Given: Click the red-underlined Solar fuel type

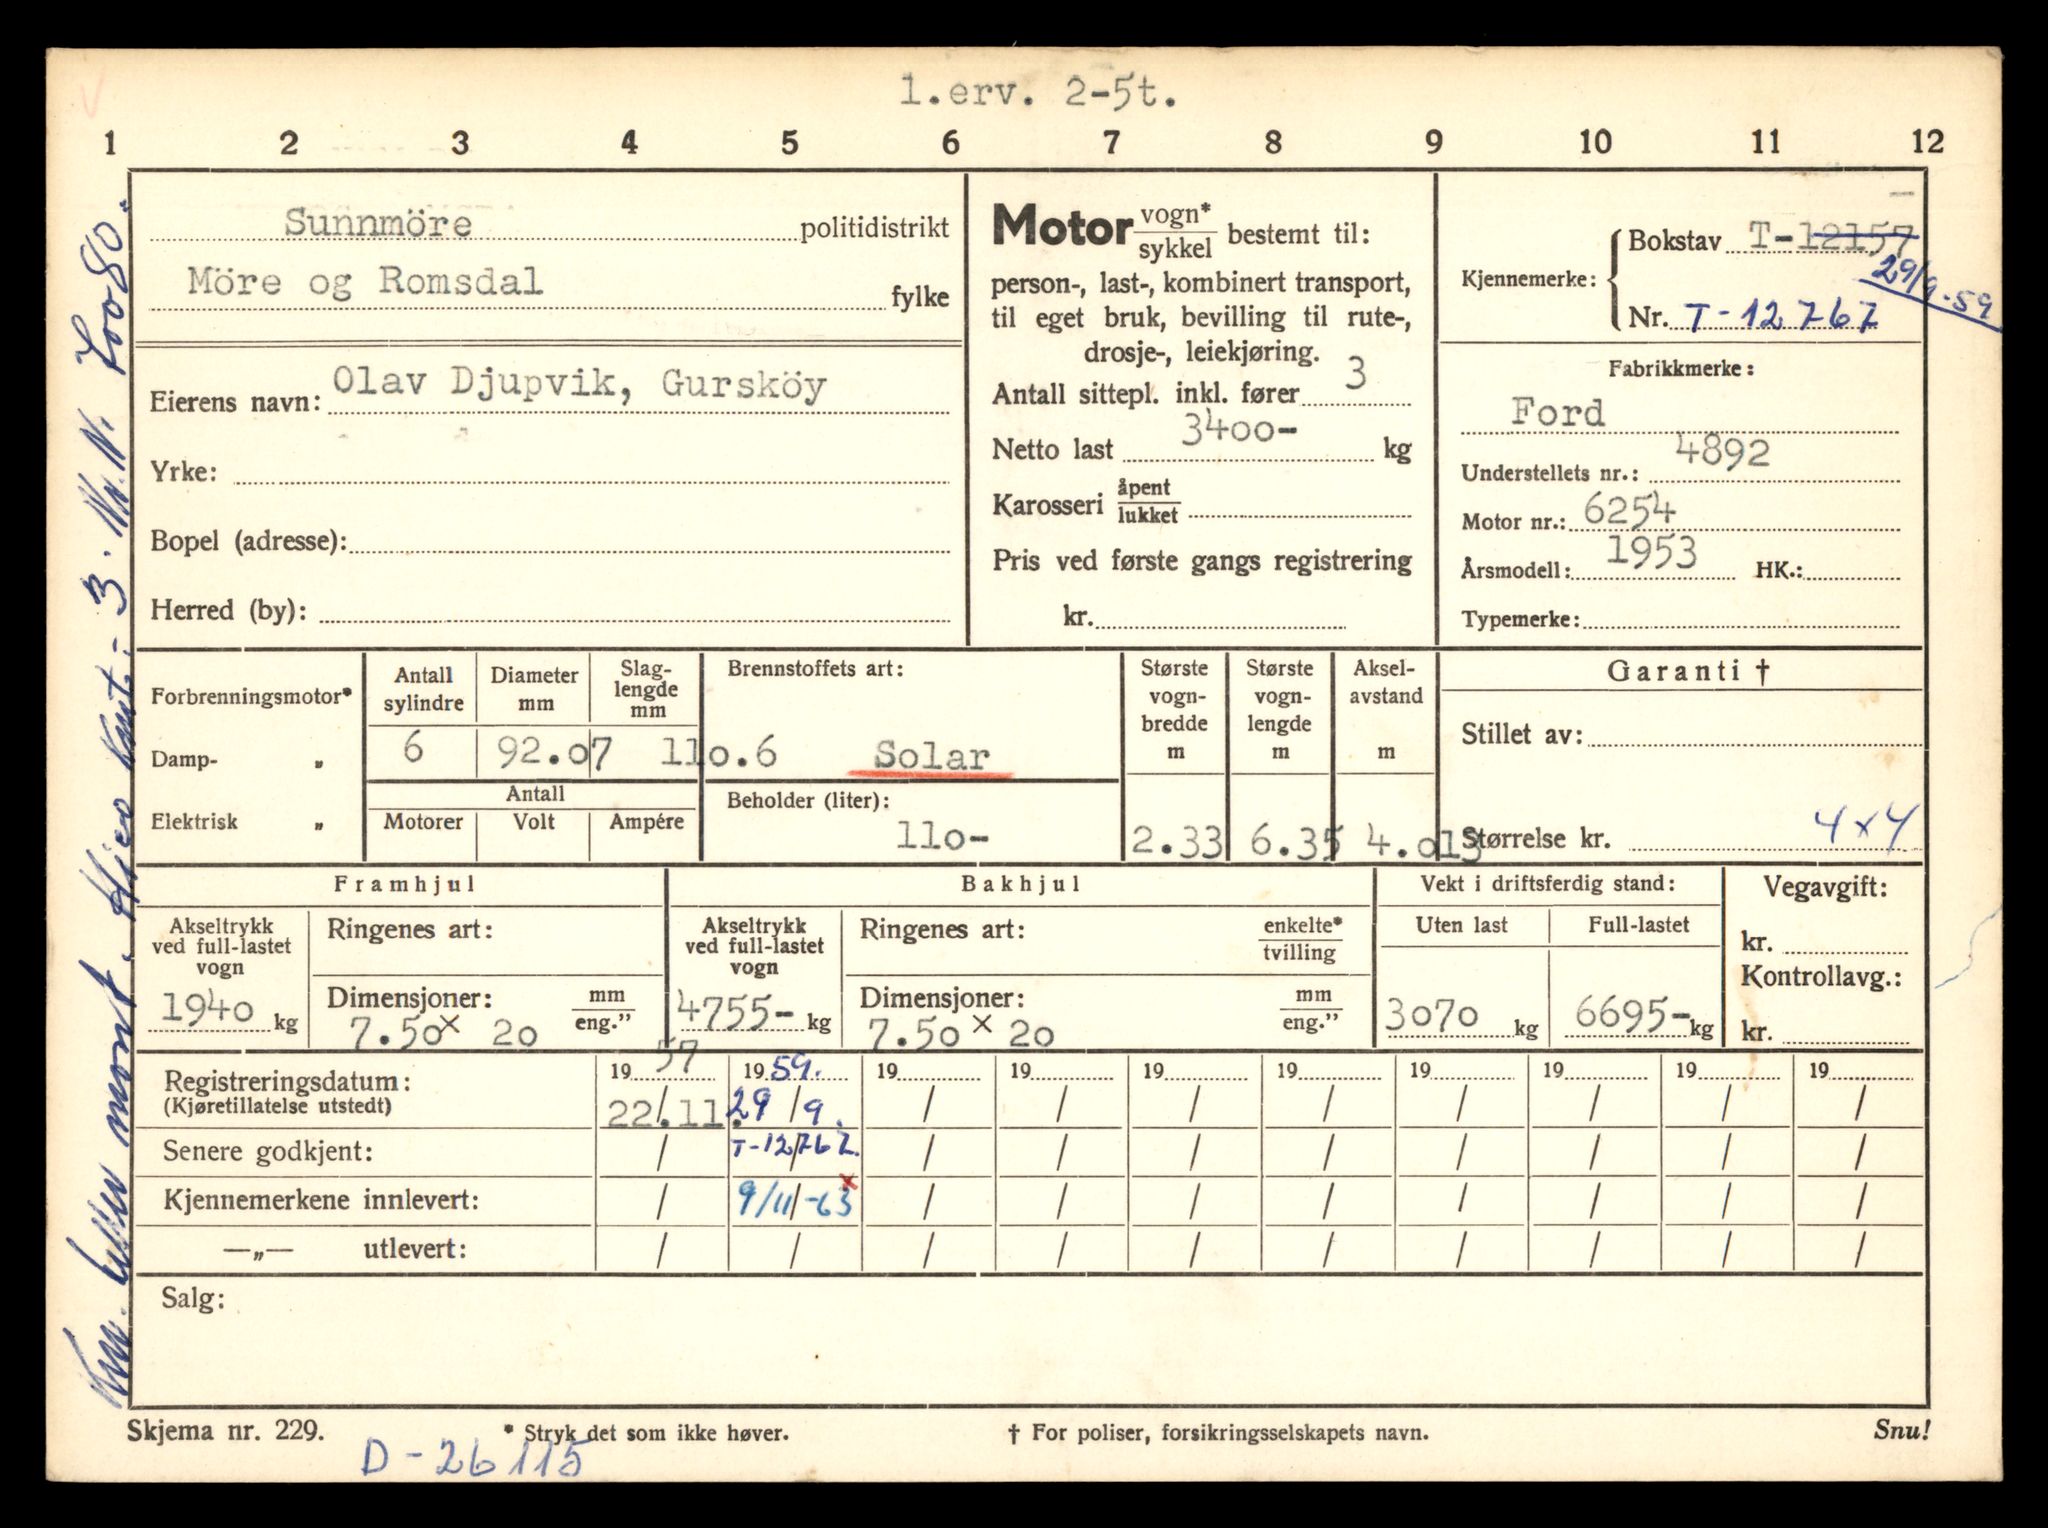Looking at the screenshot, I should coord(931,756).
